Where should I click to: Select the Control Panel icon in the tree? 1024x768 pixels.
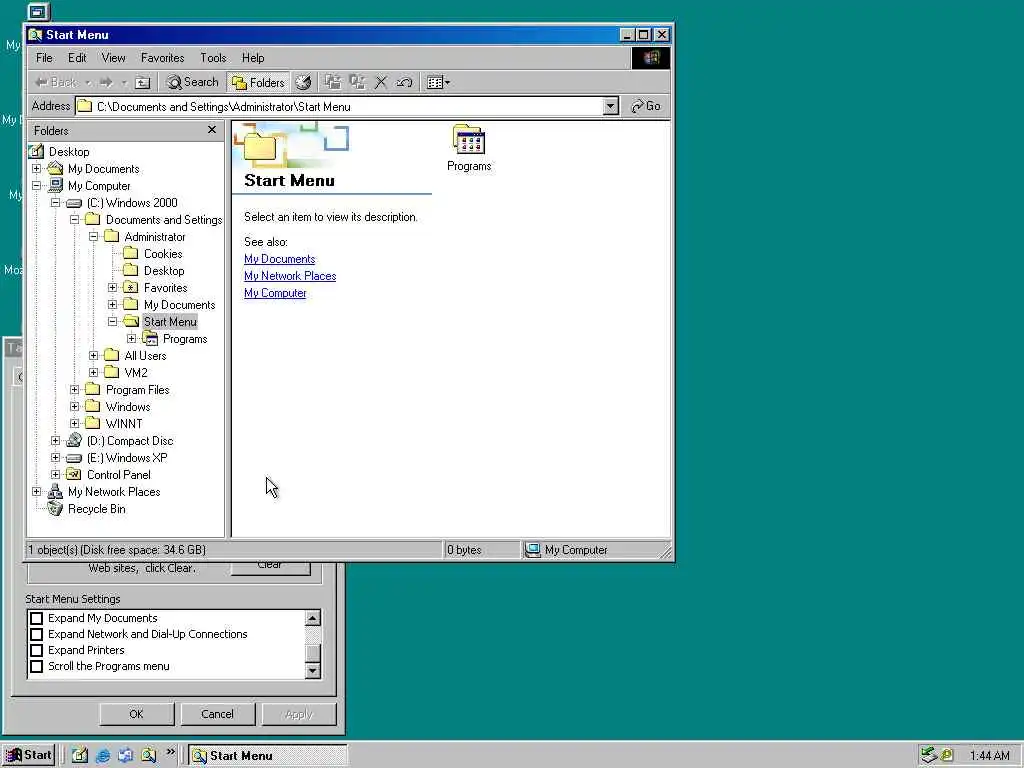[x=74, y=475]
